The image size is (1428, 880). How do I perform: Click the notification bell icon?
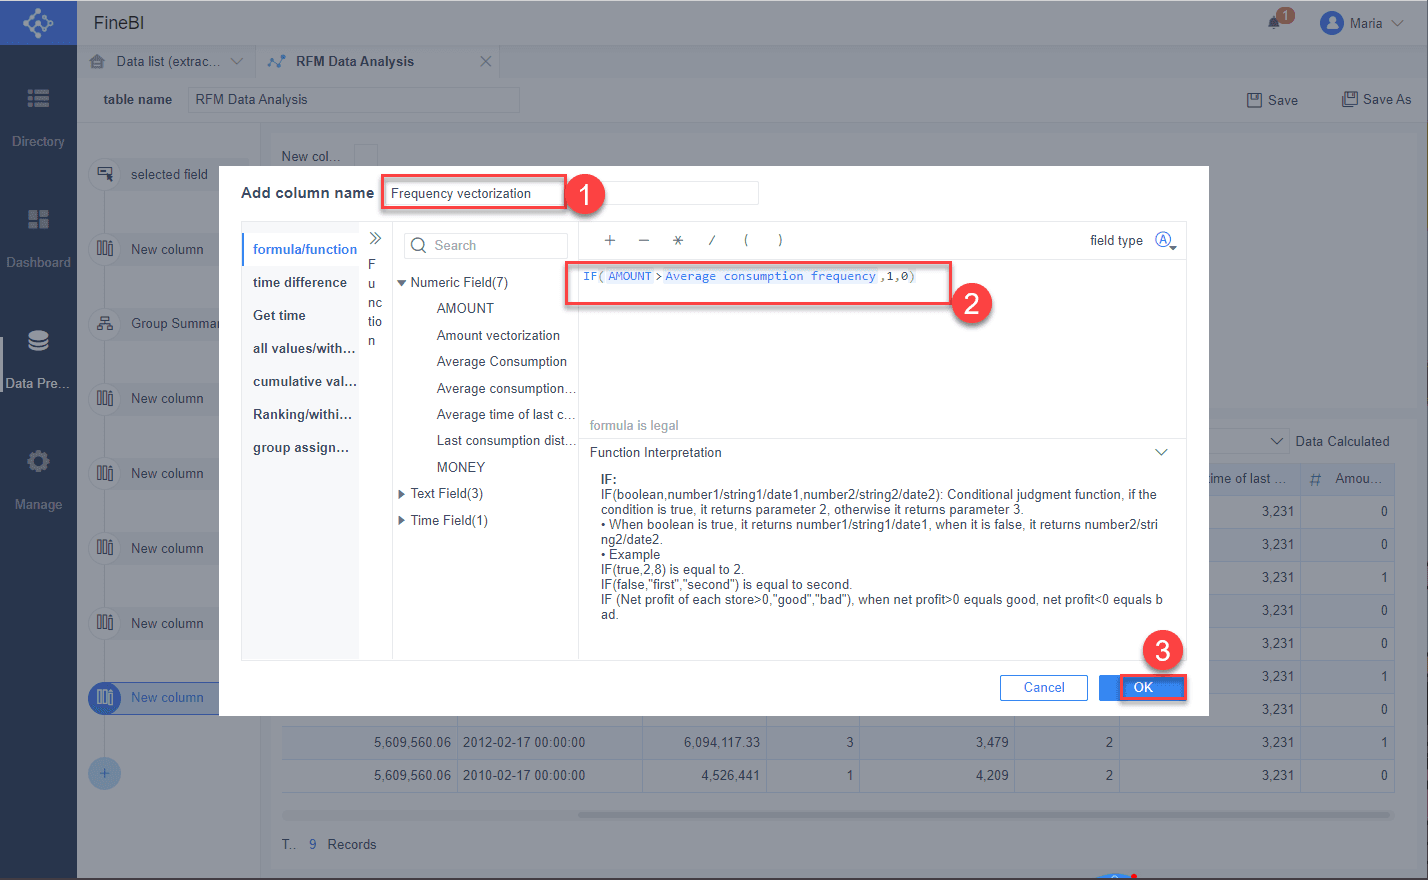tap(1274, 22)
